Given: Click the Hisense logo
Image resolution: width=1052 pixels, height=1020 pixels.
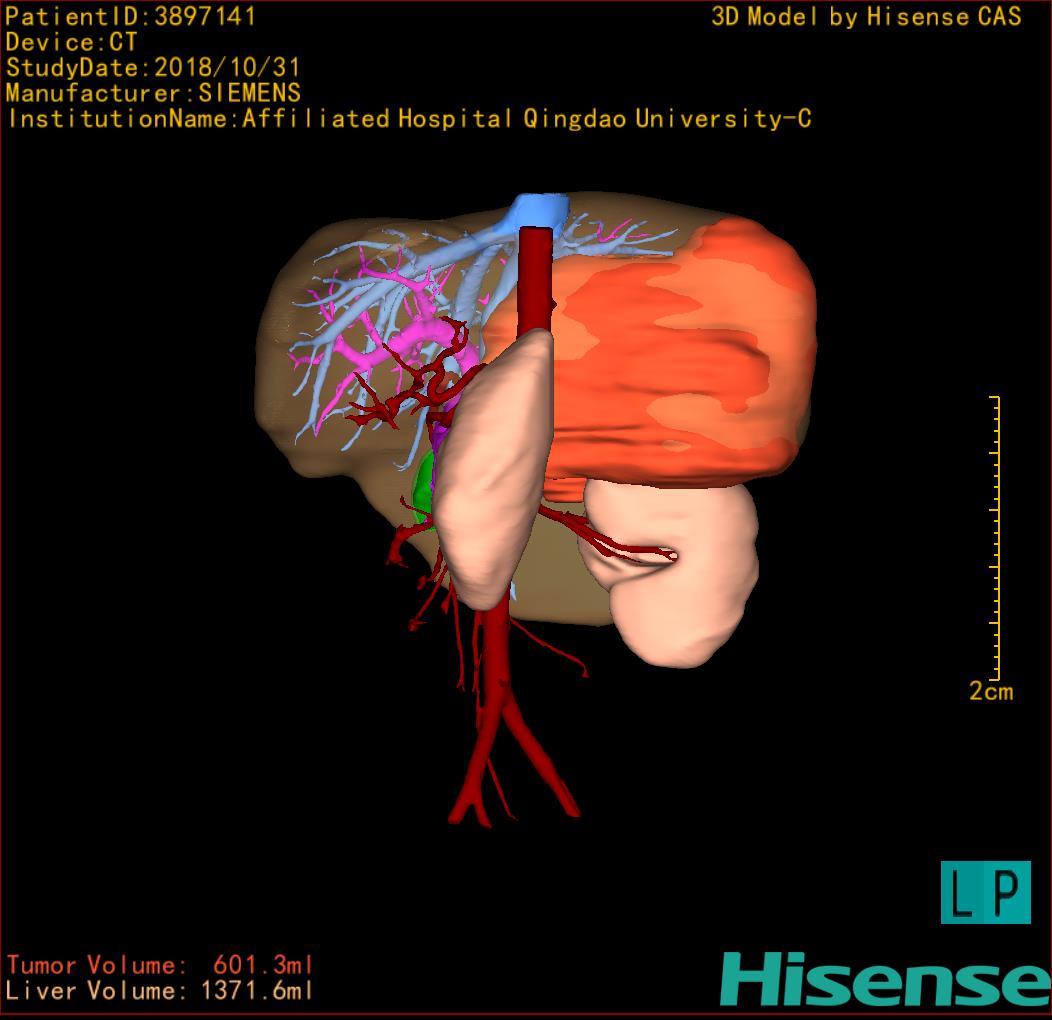Looking at the screenshot, I should point(884,979).
